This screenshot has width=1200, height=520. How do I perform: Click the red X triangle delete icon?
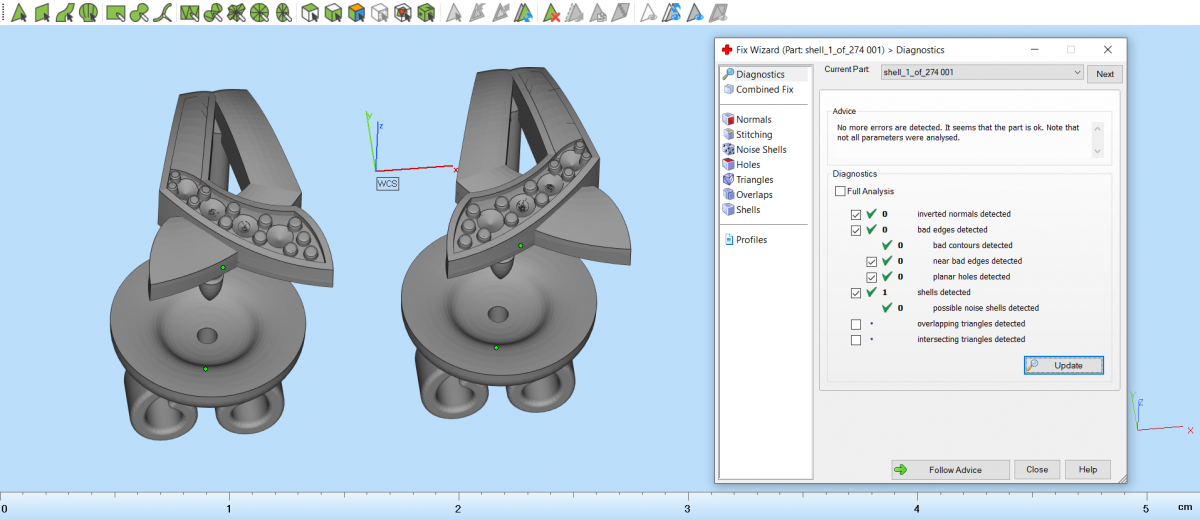click(551, 13)
